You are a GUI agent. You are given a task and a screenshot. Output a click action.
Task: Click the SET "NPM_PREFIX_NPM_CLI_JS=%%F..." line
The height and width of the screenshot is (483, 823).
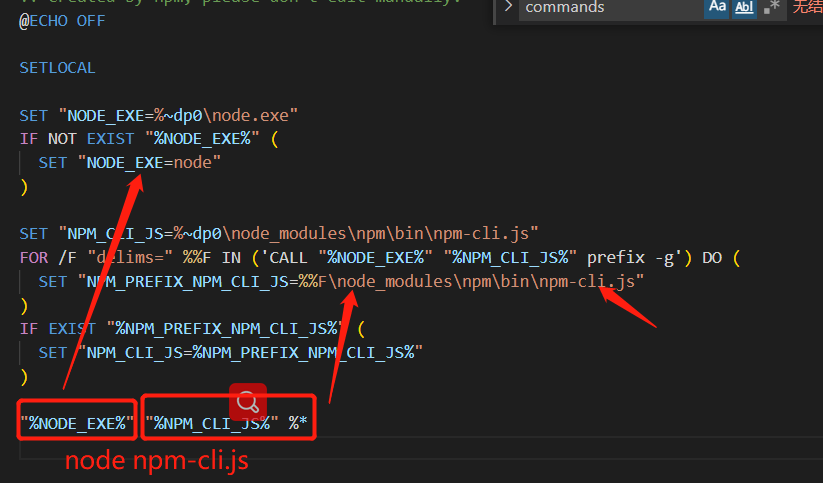click(x=341, y=281)
